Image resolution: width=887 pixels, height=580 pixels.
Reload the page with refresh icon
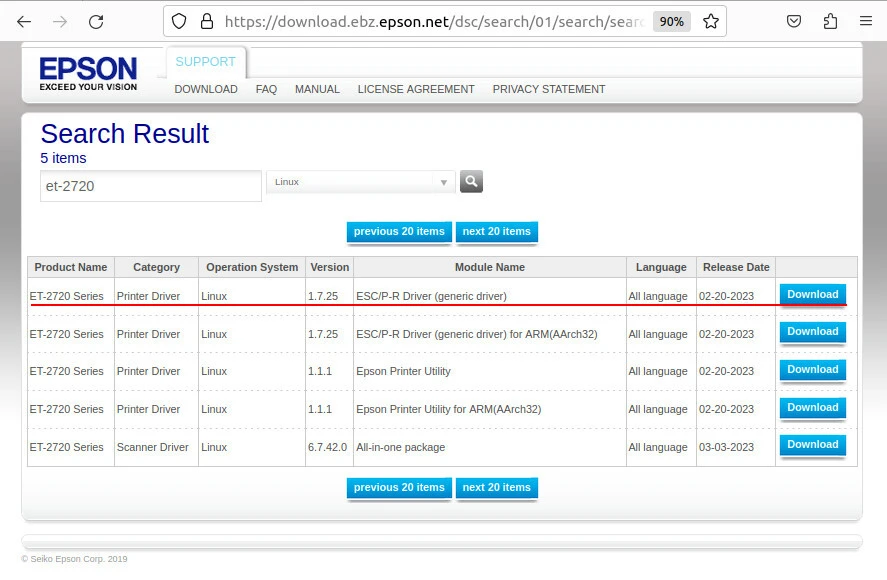tap(96, 21)
